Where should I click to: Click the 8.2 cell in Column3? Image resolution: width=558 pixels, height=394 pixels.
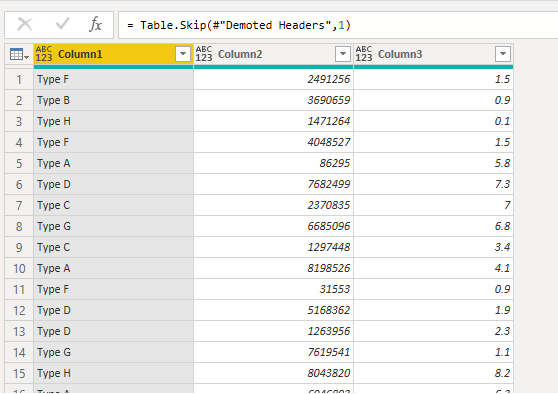[x=433, y=373]
